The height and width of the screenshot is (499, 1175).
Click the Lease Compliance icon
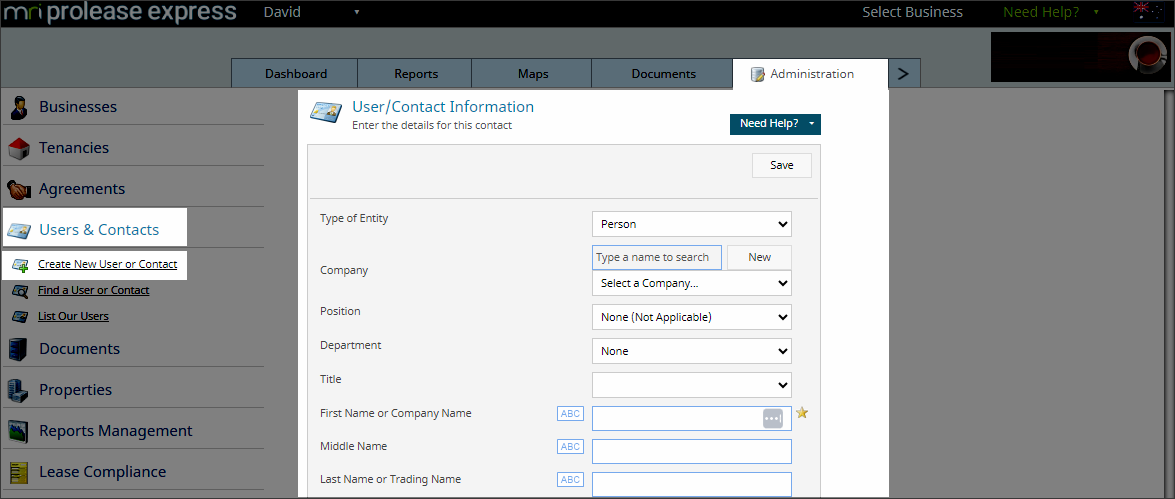click(x=19, y=472)
